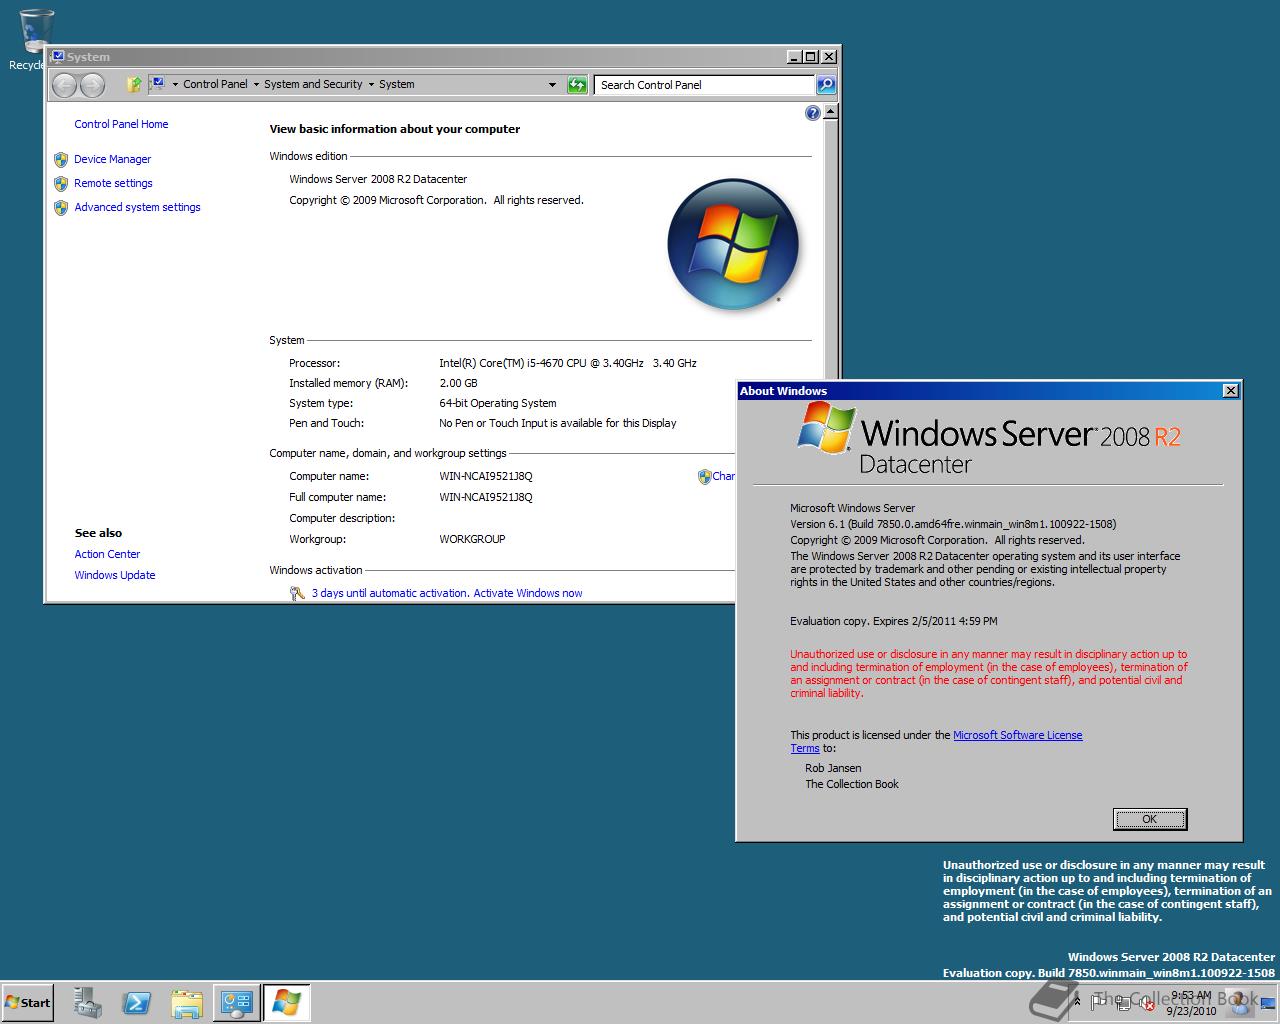Click Activate Windows now link
The image size is (1280, 1024).
(528, 593)
